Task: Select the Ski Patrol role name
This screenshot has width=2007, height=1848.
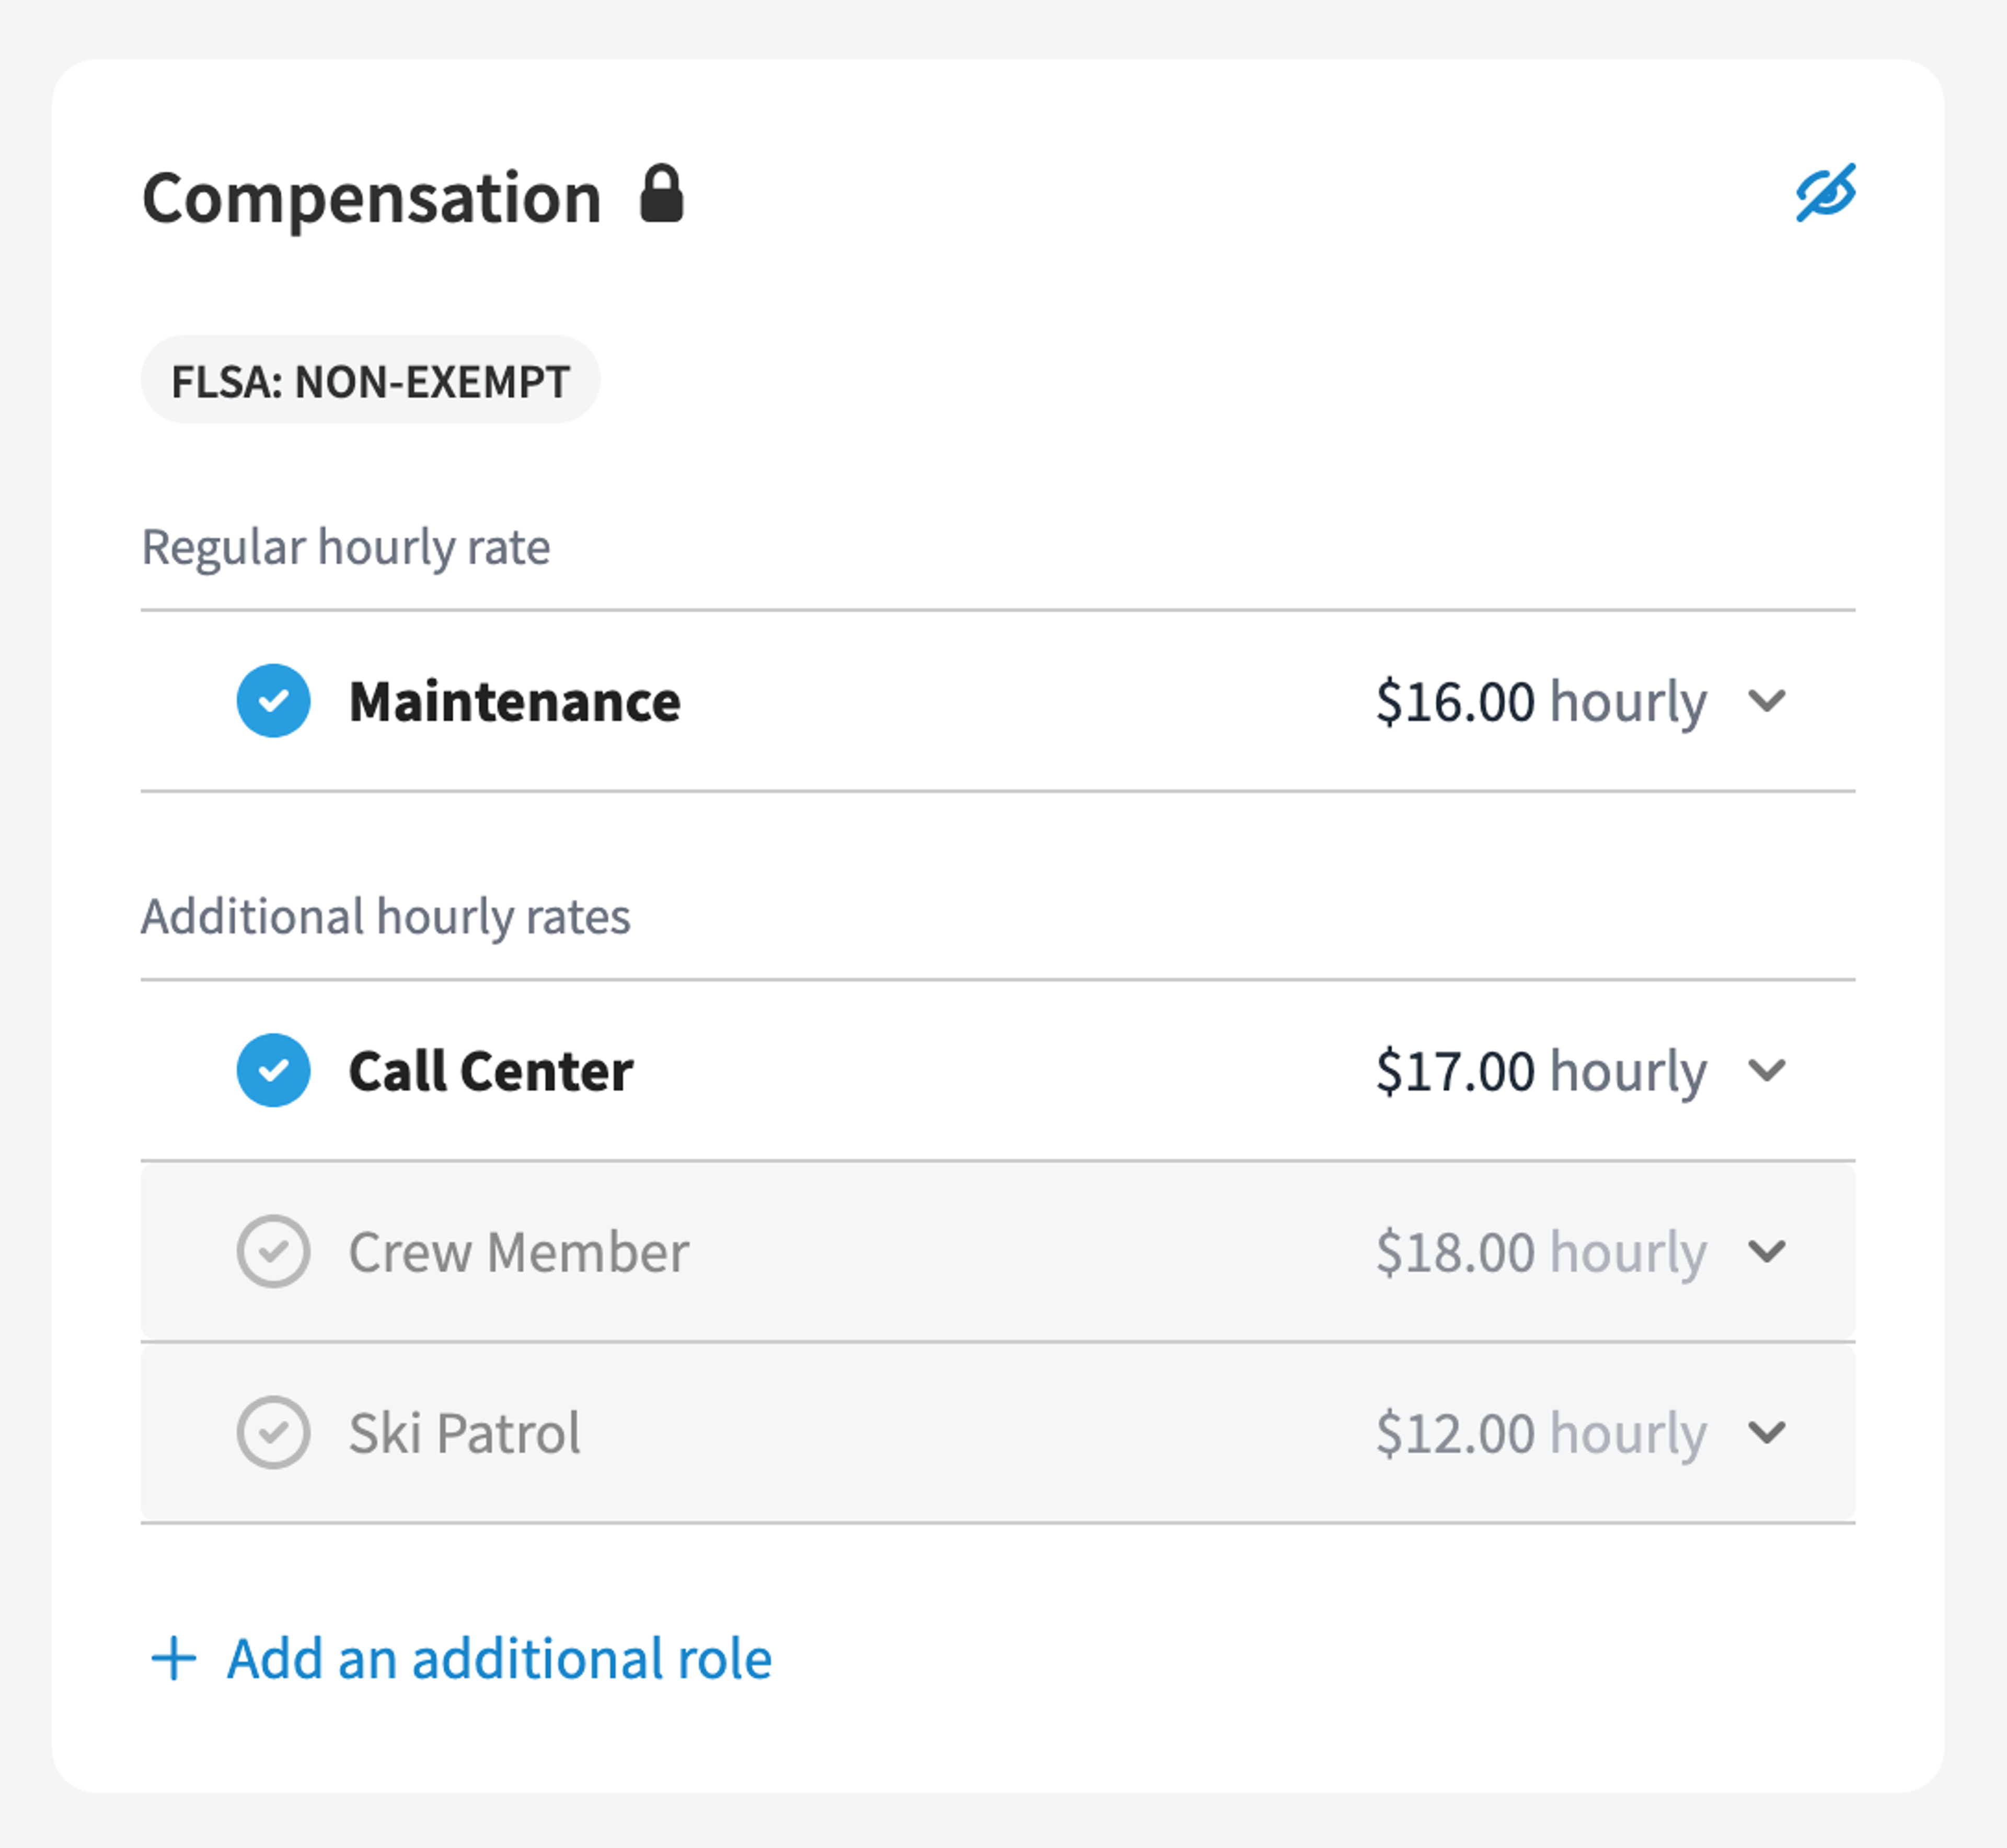Action: point(465,1432)
